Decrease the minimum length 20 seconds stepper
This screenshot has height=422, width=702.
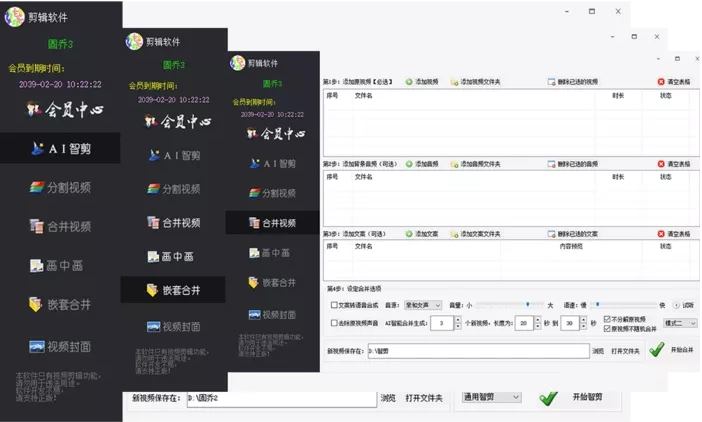[x=538, y=327]
